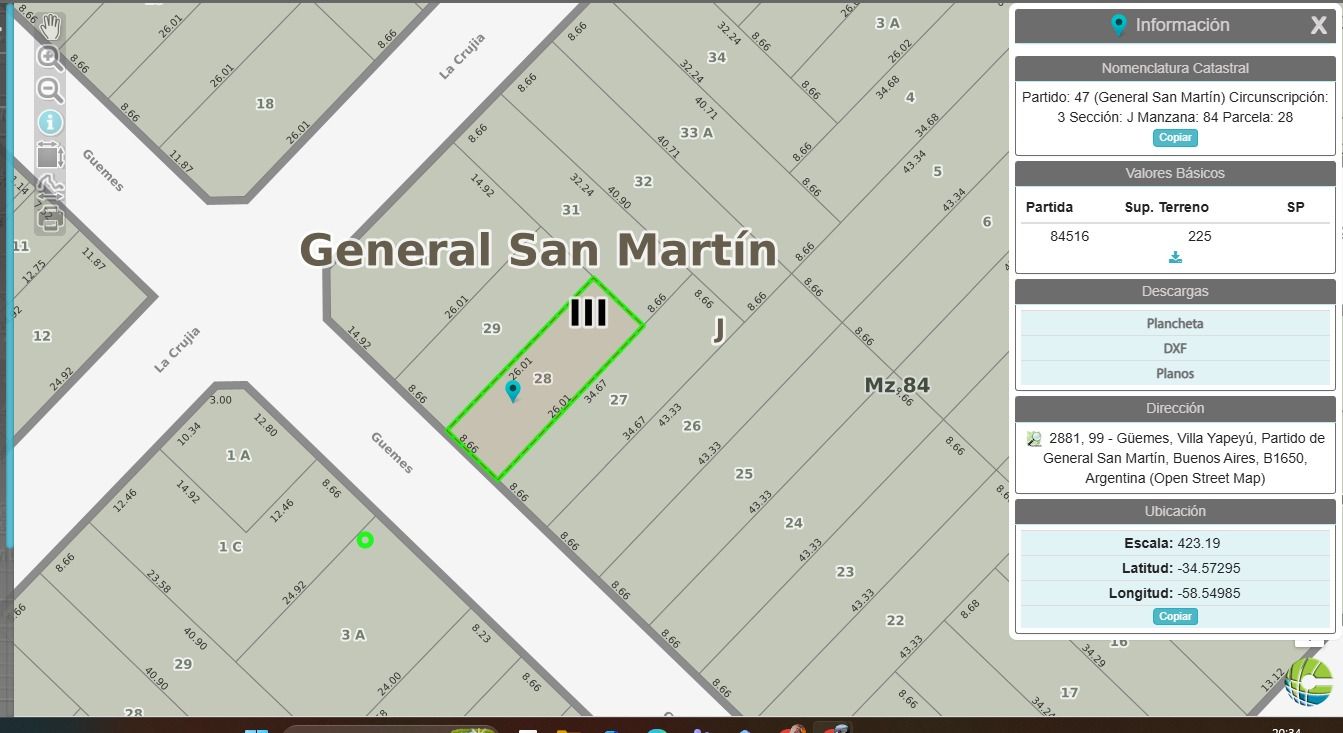1343x733 pixels.
Task: Copy the cadastral nomenclature with Copiar
Action: click(1175, 138)
